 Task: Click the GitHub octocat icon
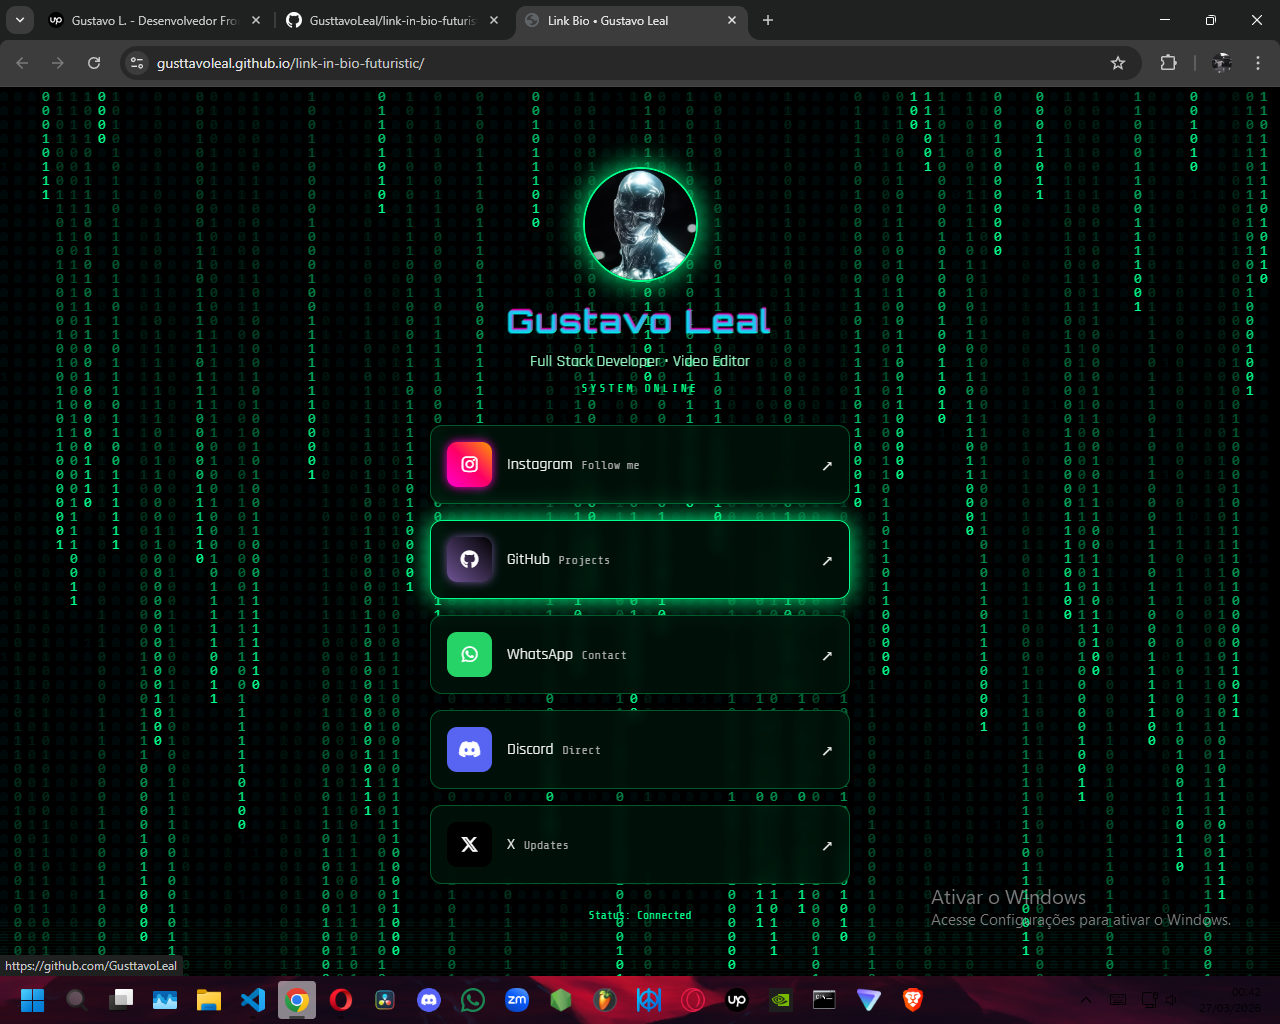click(469, 559)
